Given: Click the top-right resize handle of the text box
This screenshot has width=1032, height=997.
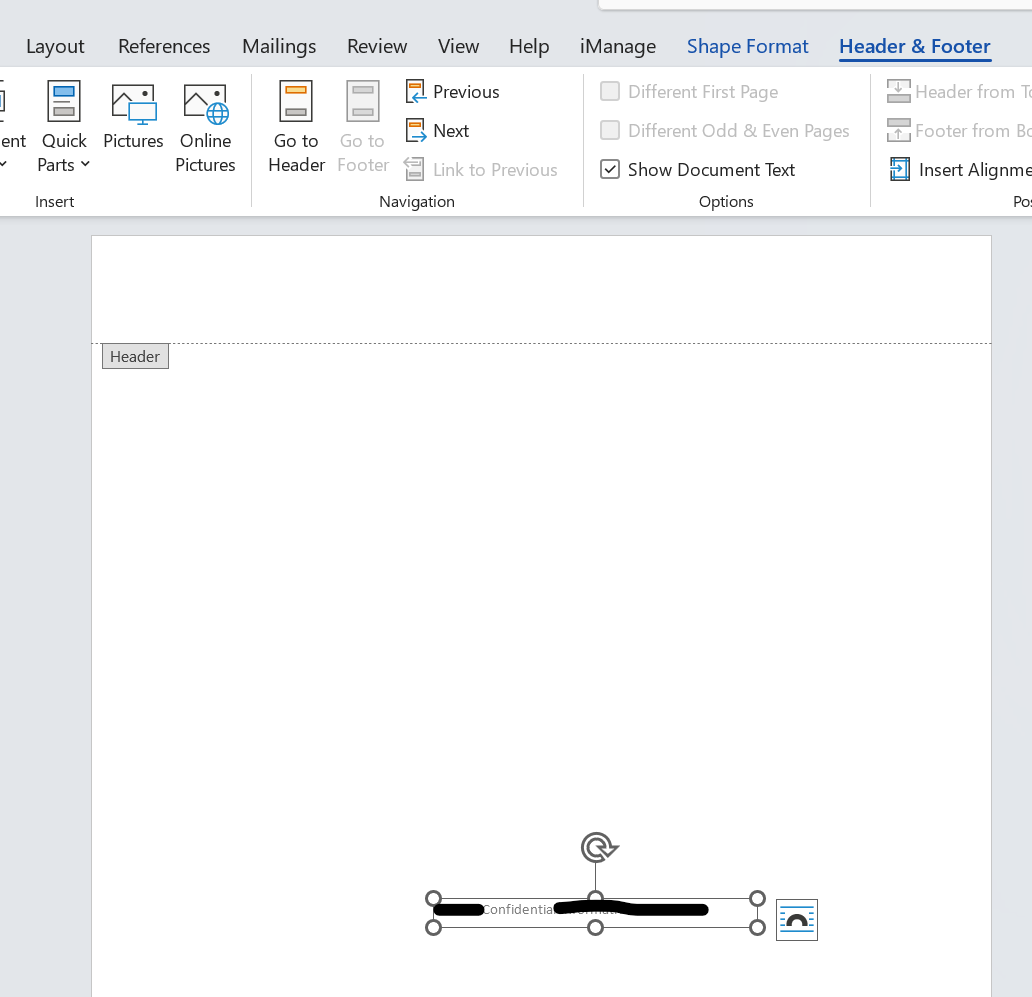Looking at the screenshot, I should click(757, 899).
